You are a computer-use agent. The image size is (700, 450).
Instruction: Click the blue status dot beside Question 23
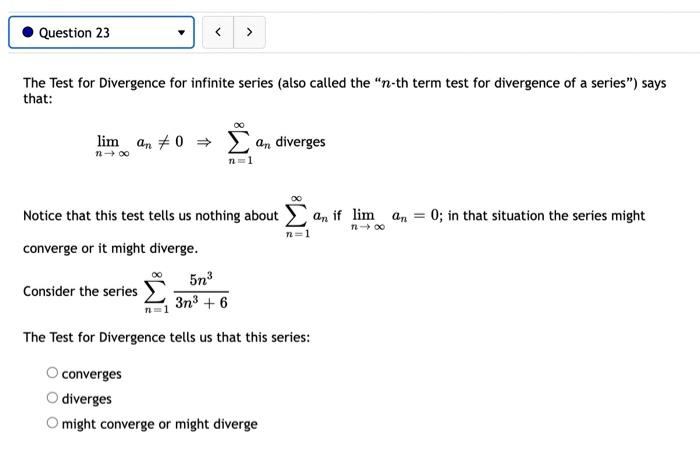pyautogui.click(x=28, y=32)
